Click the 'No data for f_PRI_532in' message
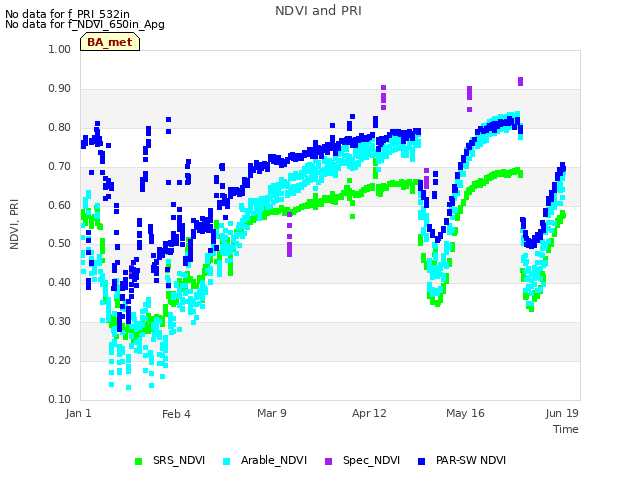640x480 pixels. (67, 14)
